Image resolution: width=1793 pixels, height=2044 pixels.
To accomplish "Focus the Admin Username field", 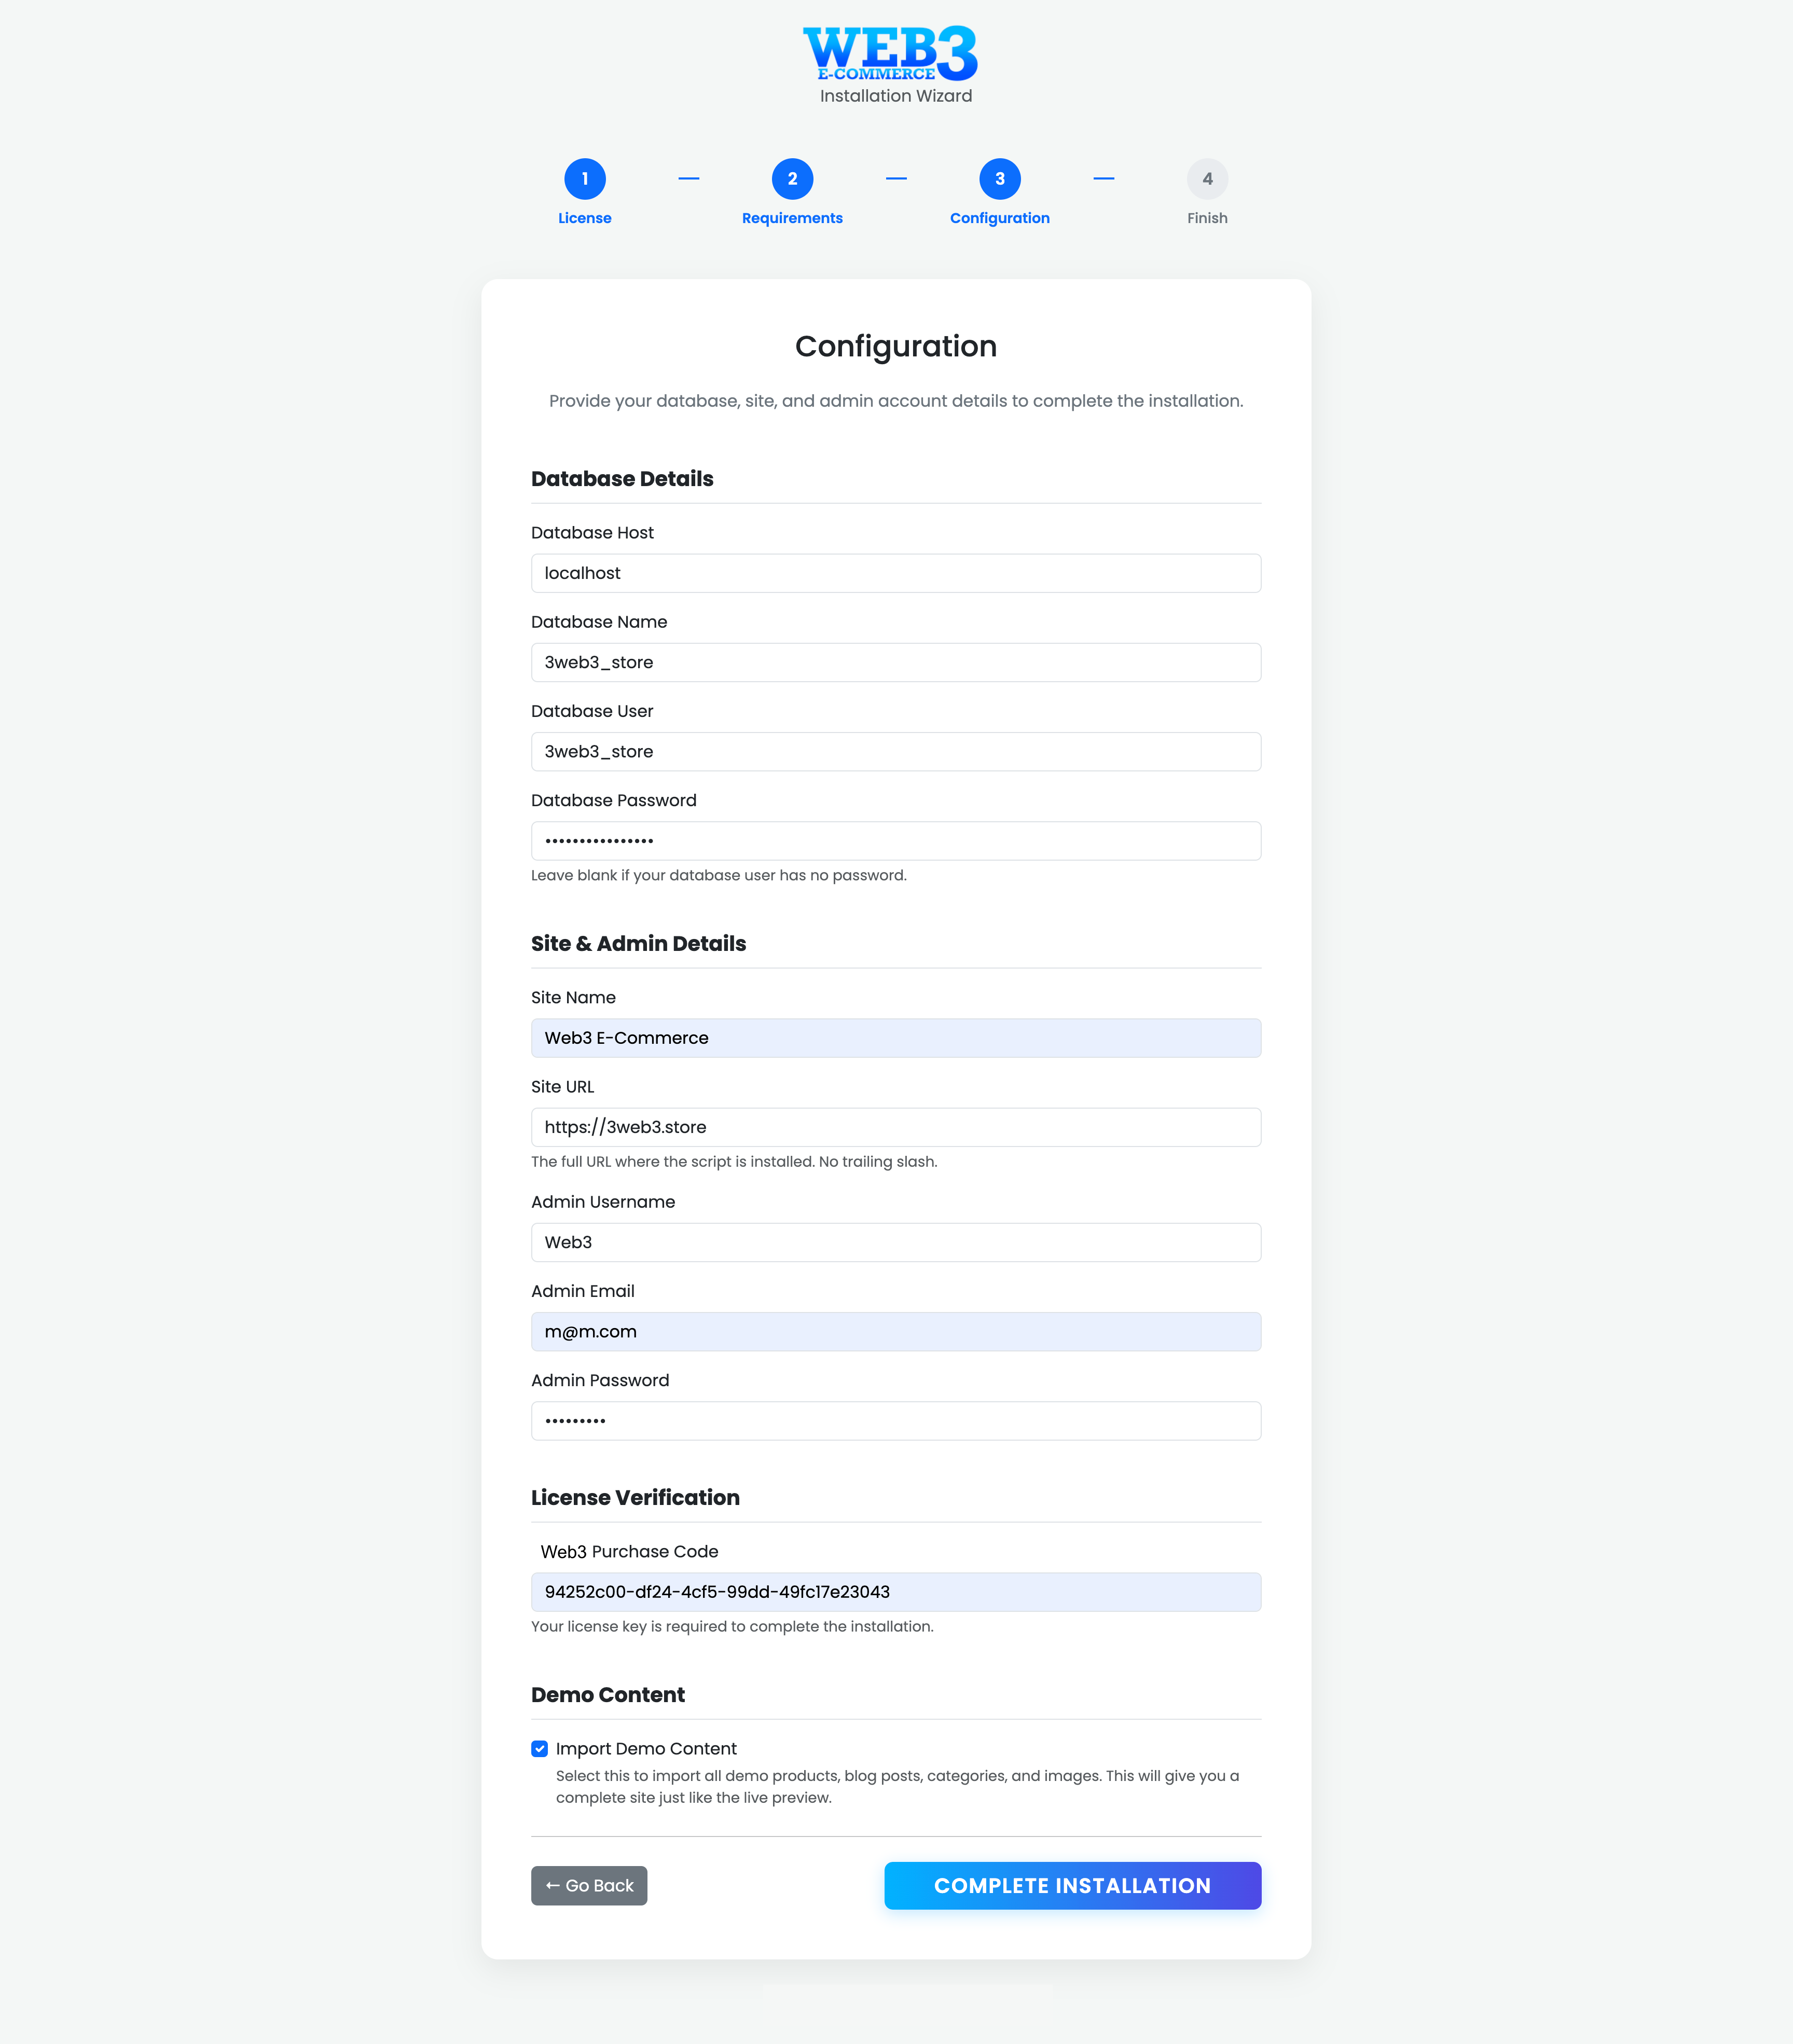I will (x=895, y=1242).
